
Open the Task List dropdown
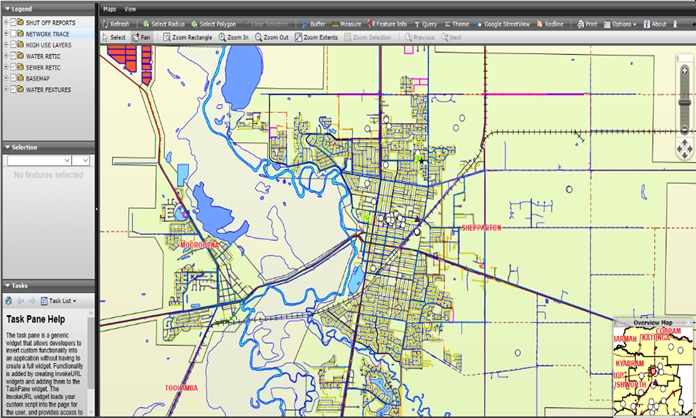coord(59,300)
